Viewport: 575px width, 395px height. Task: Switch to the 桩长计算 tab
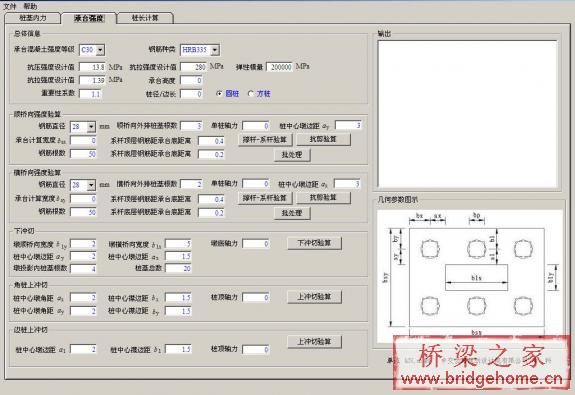(145, 18)
